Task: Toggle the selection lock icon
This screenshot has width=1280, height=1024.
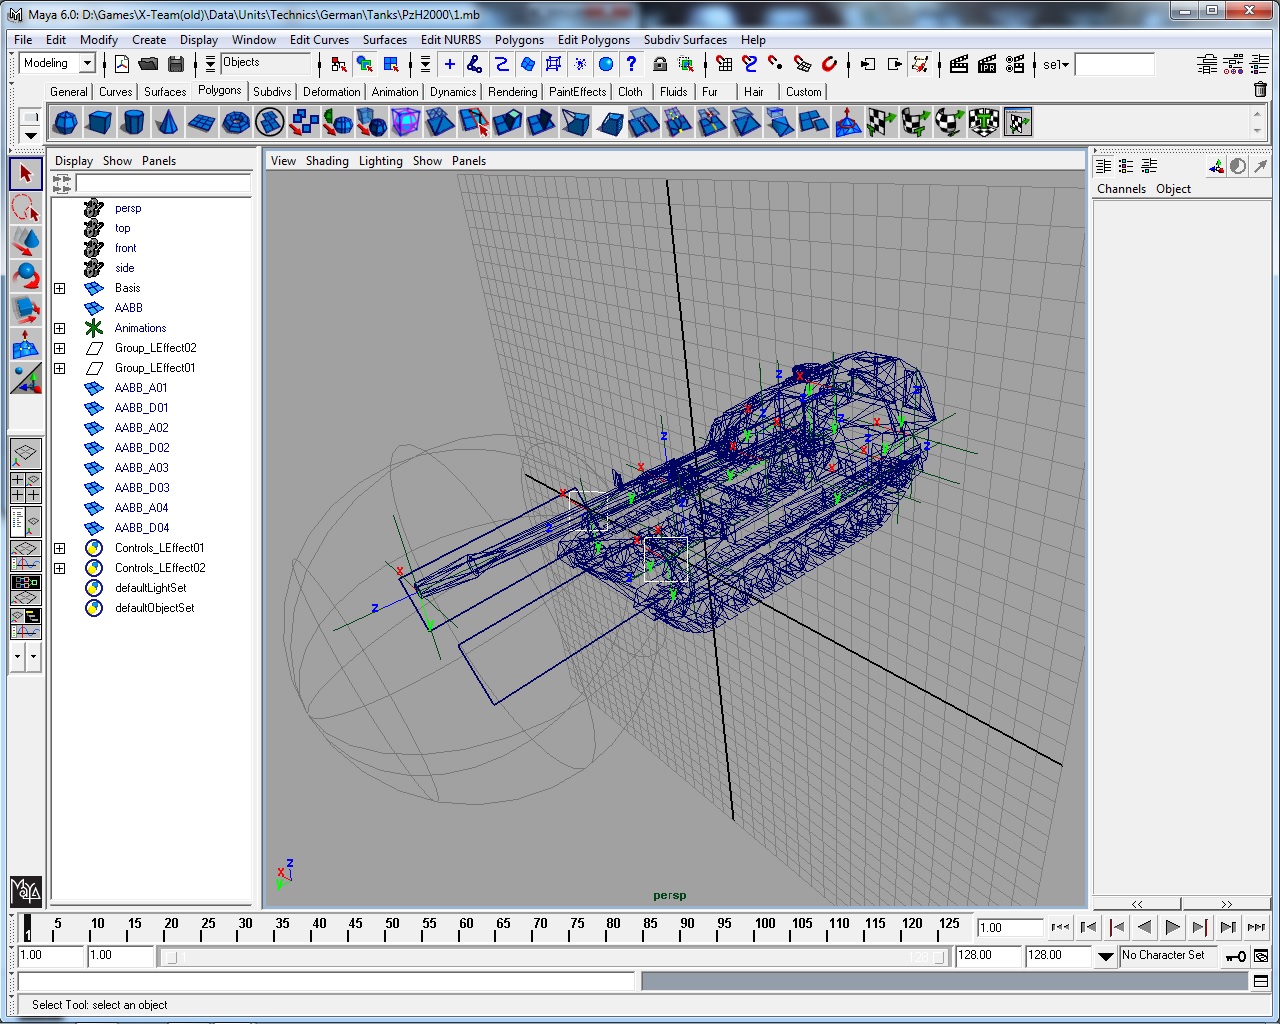Action: (x=660, y=64)
